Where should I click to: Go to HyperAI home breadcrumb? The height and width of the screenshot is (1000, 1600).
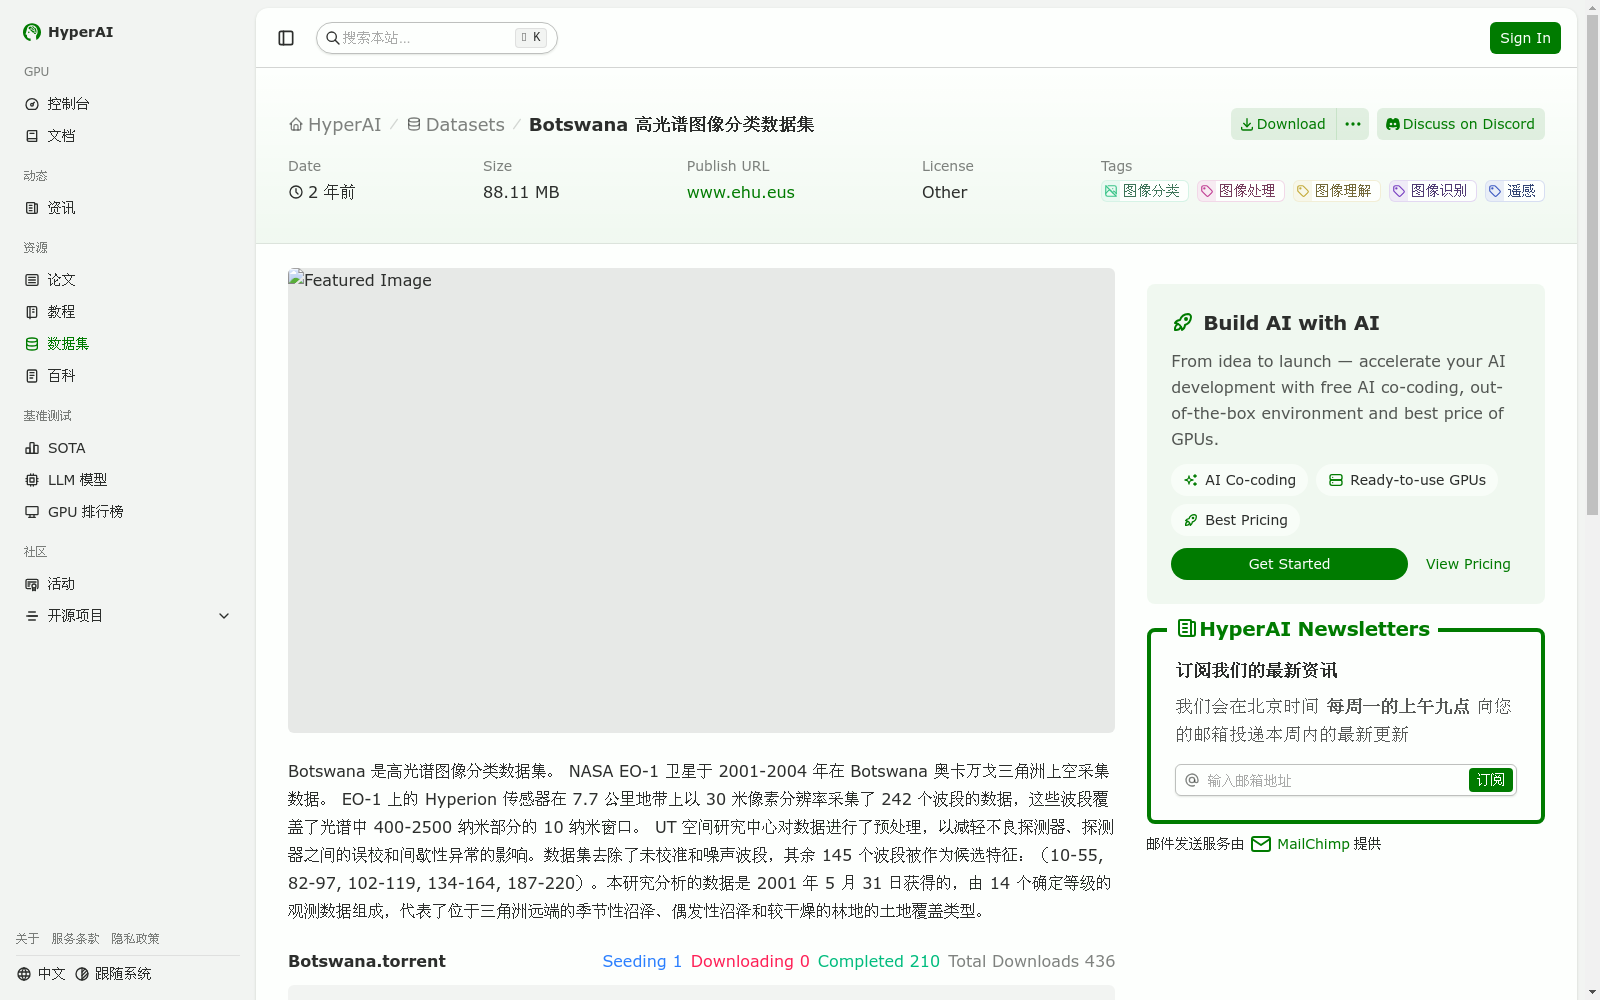pos(335,125)
